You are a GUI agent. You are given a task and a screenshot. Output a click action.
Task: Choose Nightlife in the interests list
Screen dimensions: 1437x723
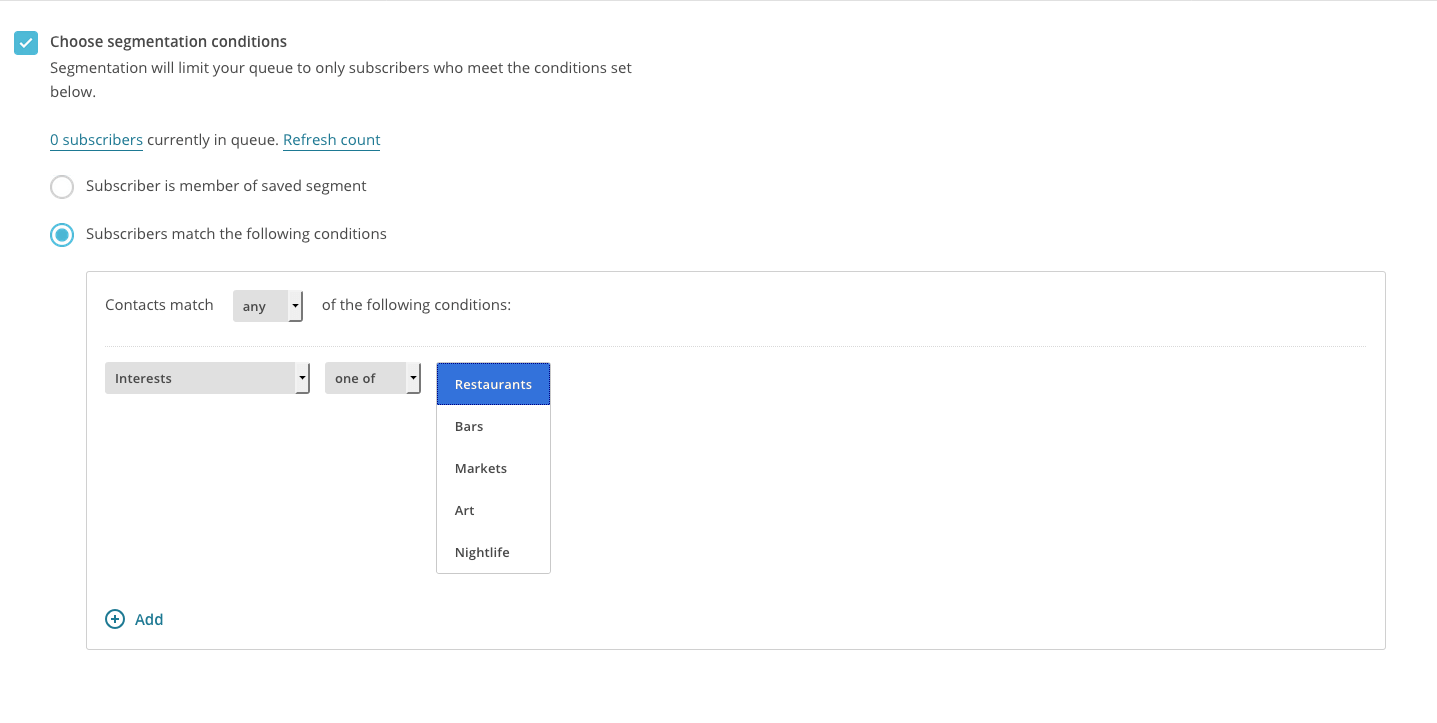(x=482, y=552)
